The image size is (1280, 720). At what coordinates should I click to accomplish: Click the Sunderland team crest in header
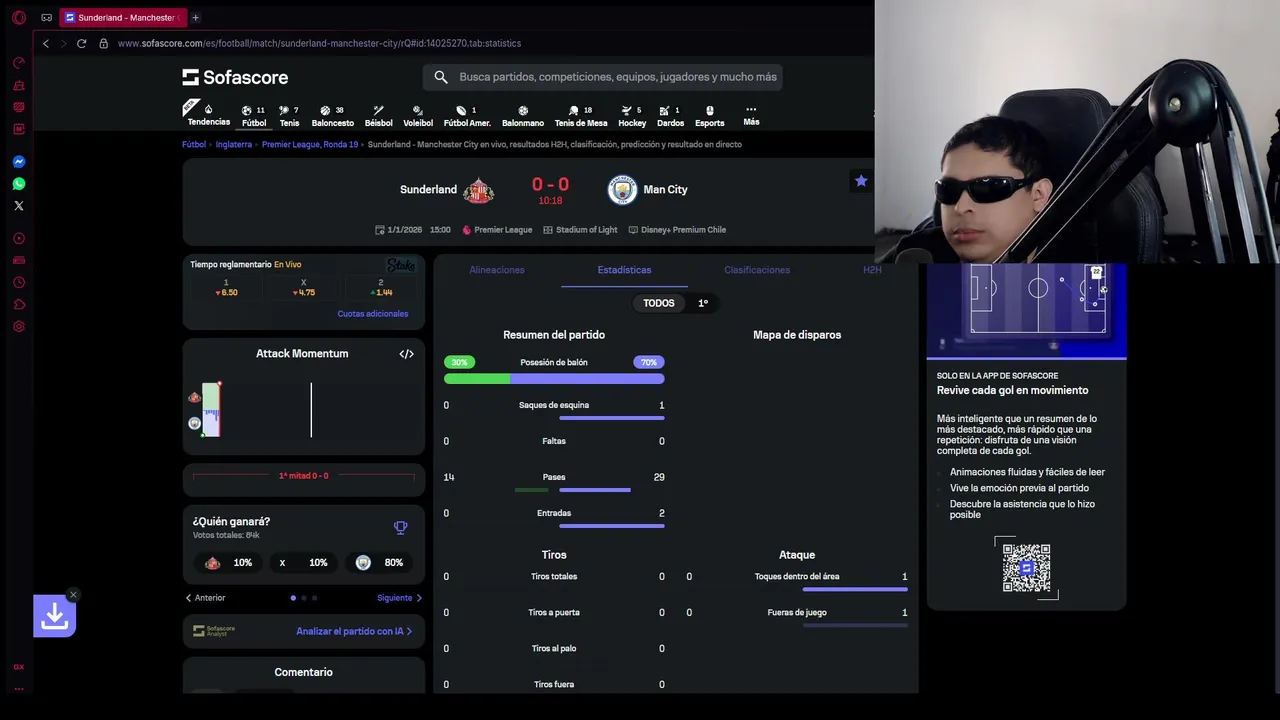[x=478, y=190]
